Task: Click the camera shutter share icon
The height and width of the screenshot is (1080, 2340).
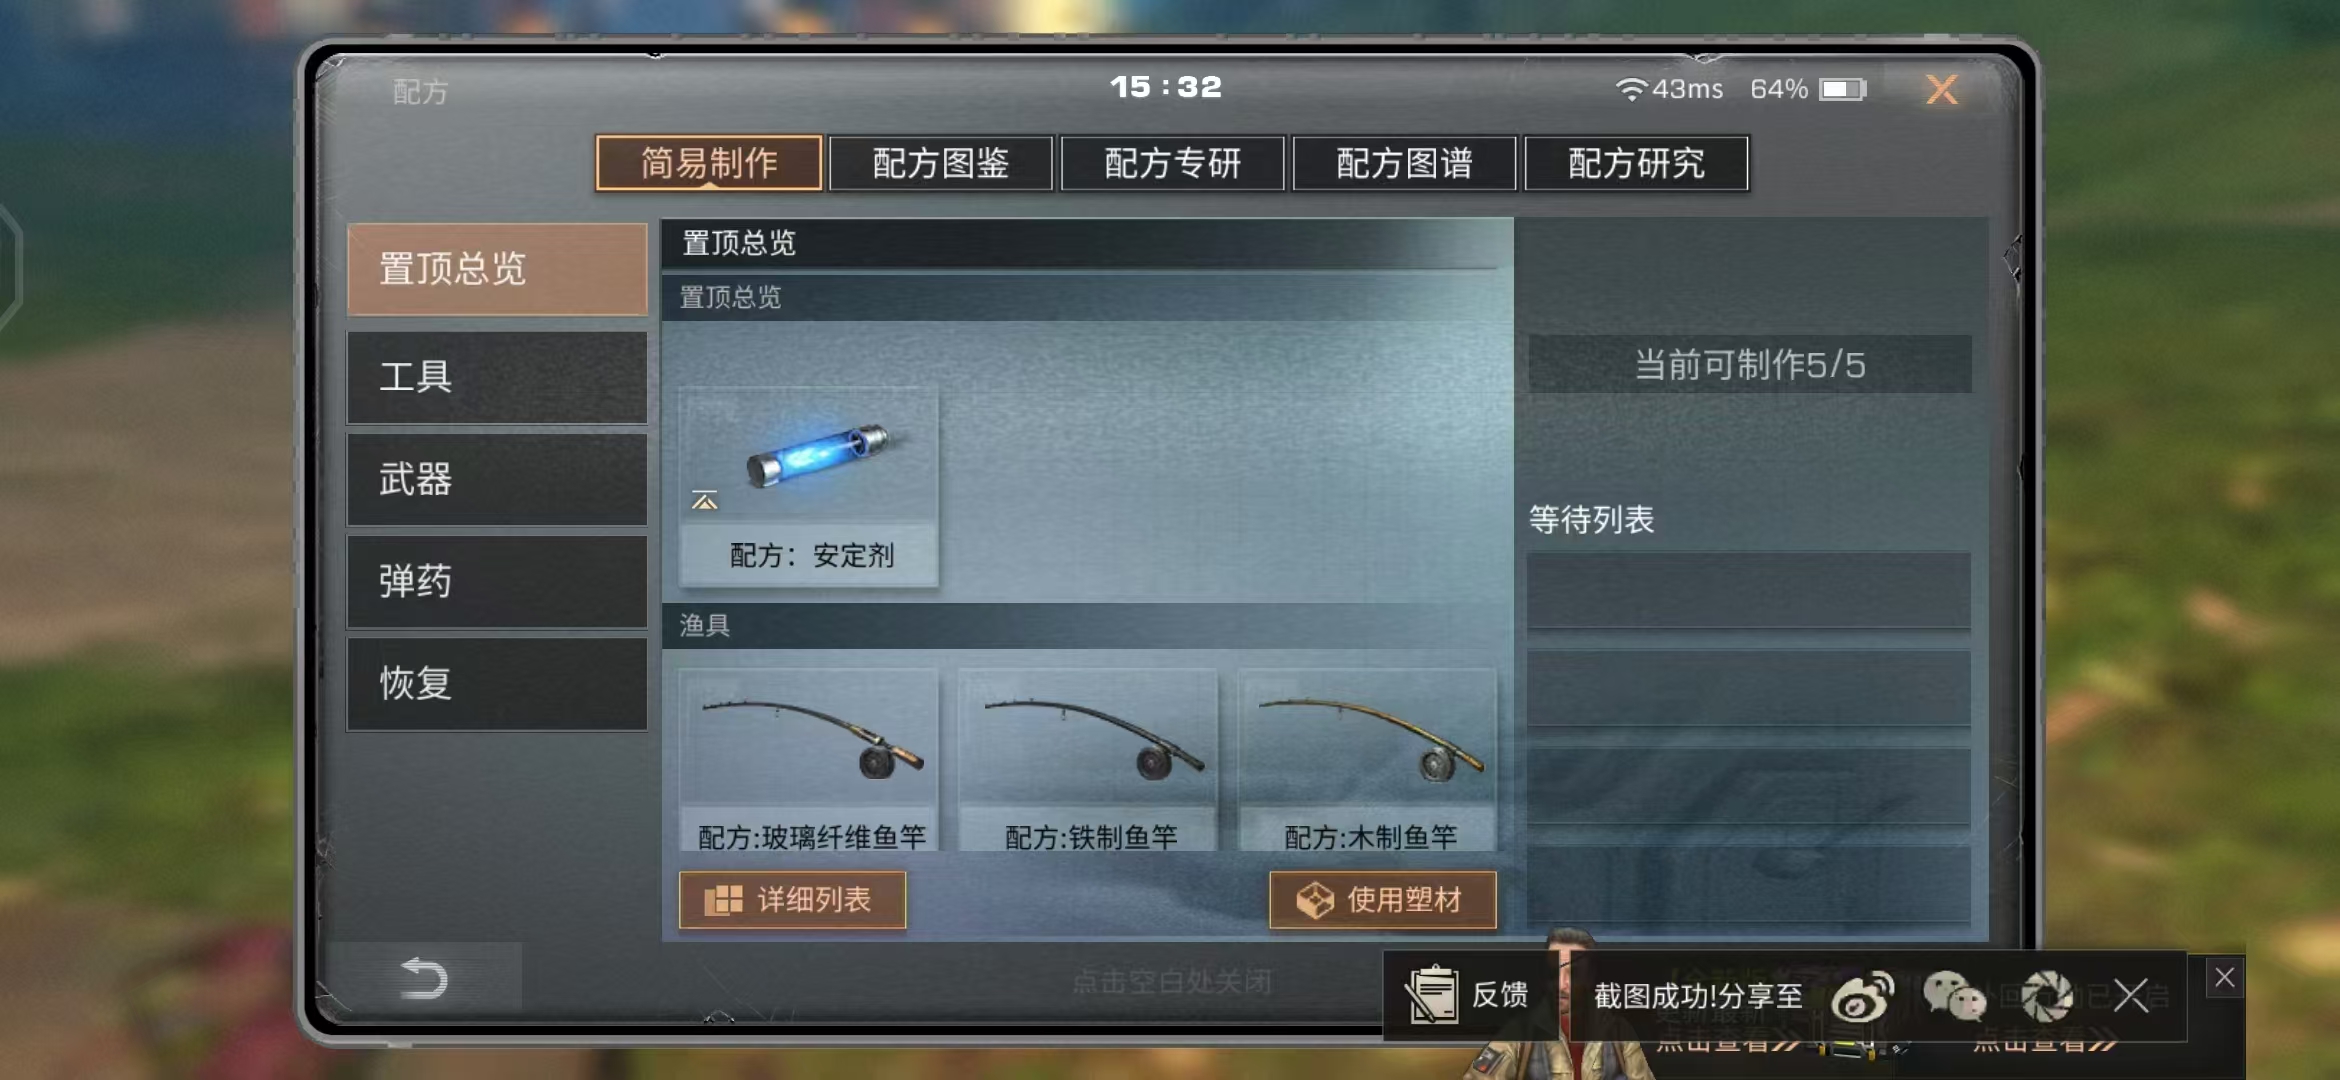Action: click(2046, 996)
